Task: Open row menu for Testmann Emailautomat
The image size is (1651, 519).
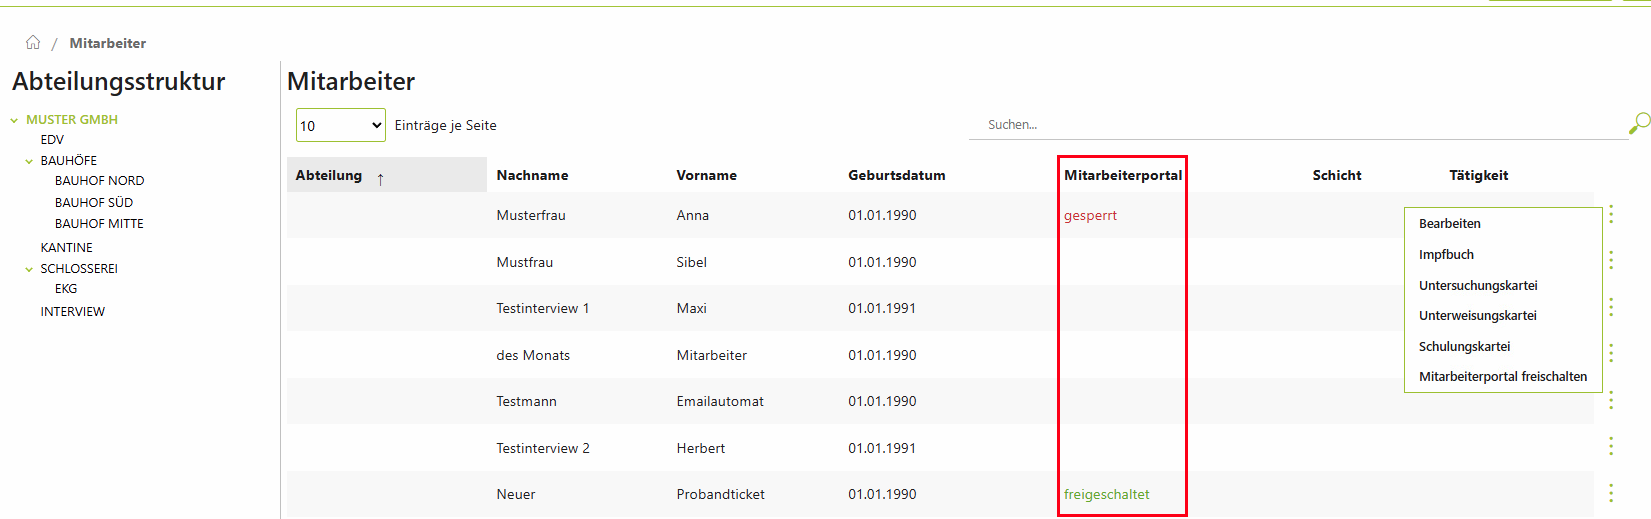Action: point(1611,400)
